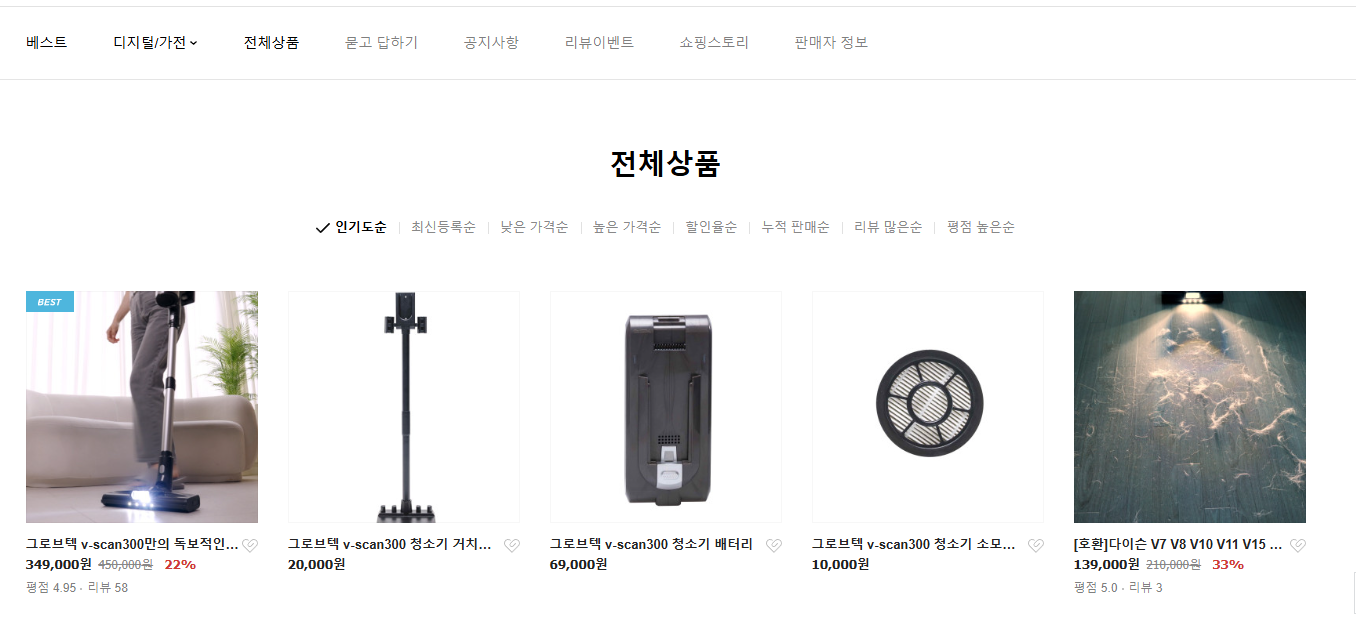Open 공지사항 notices

click(491, 43)
